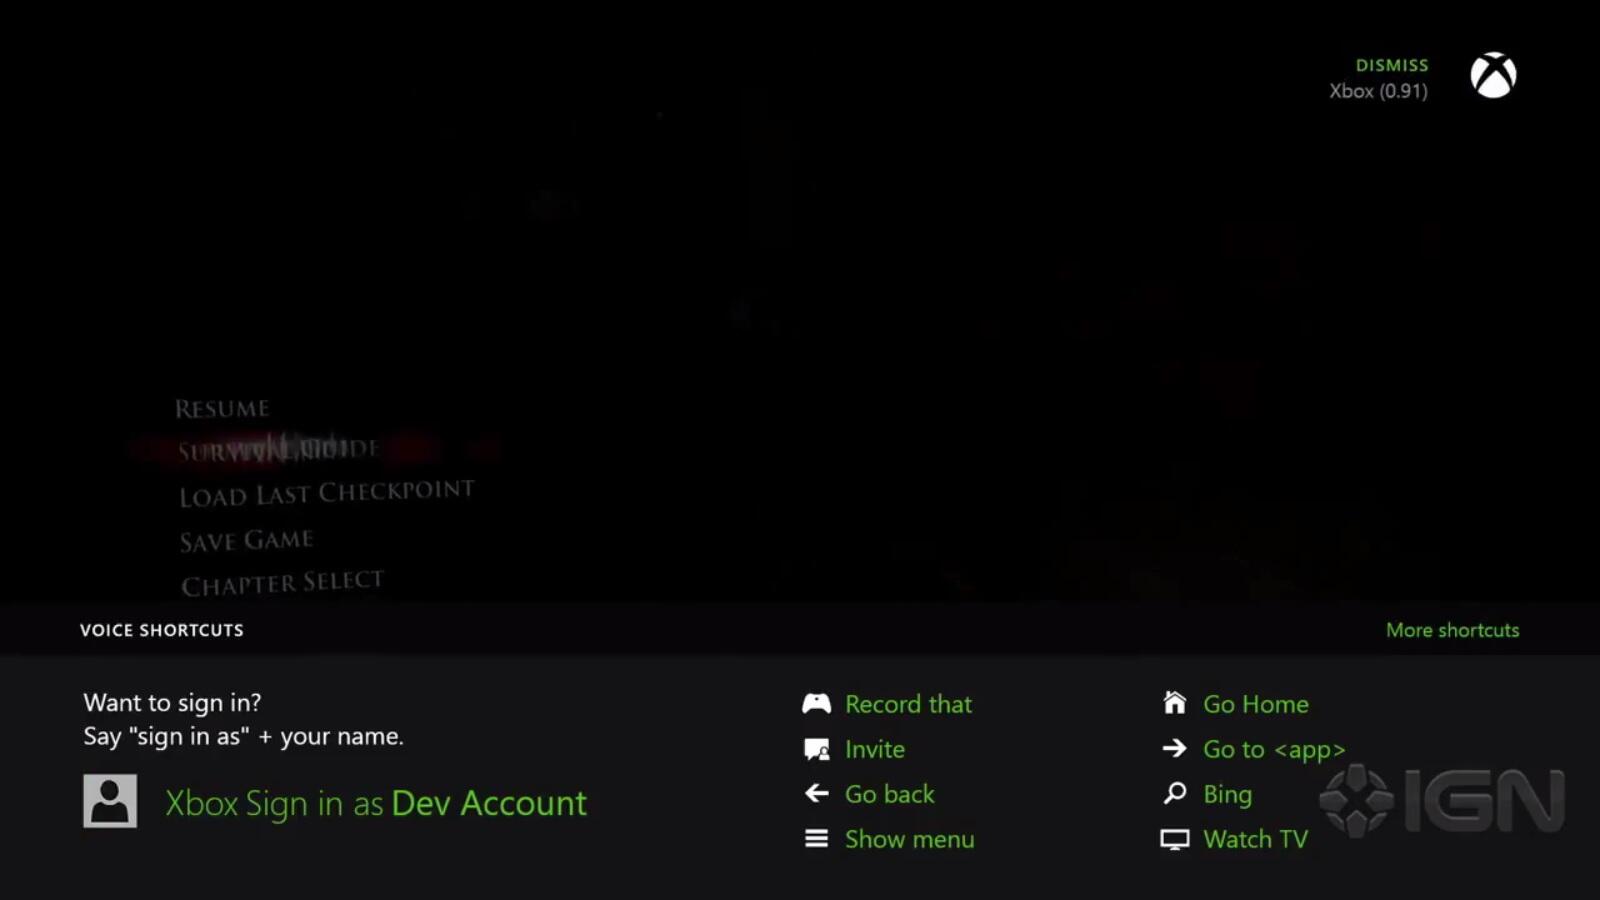Choose the Show menu shortcut text
This screenshot has width=1600, height=900.
point(910,839)
